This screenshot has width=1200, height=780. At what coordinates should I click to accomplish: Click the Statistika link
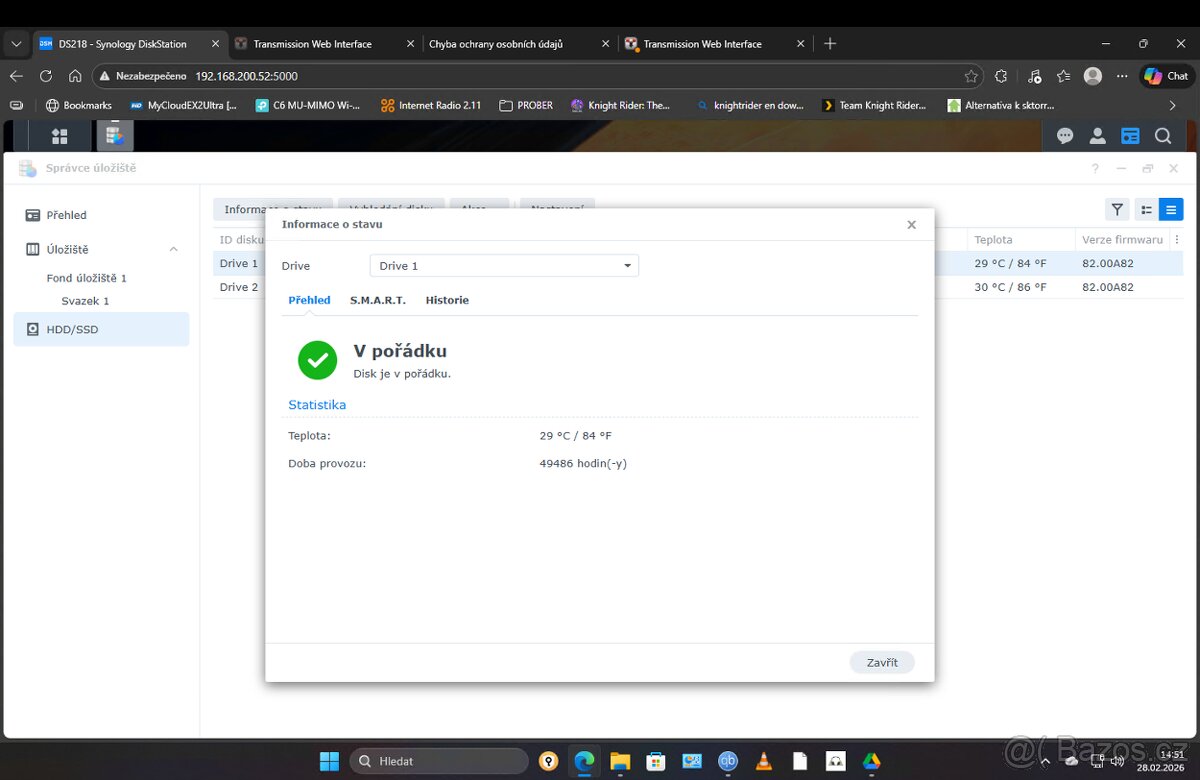coord(316,404)
